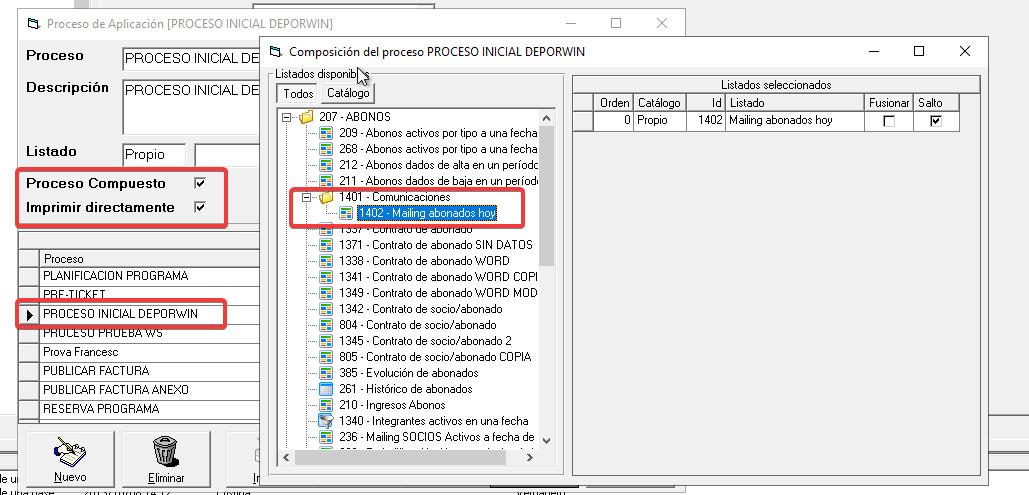1029x495 pixels.
Task: Click report icon of 385 Evolución de abonados
Action: (x=326, y=373)
